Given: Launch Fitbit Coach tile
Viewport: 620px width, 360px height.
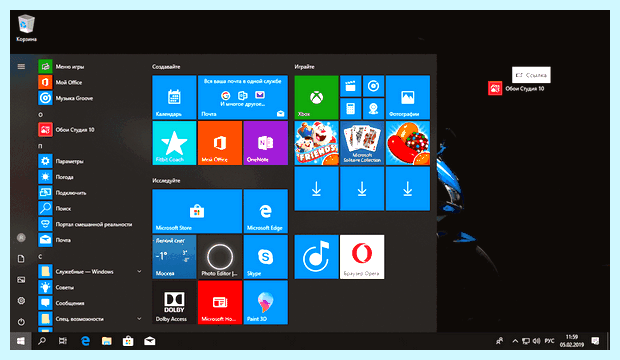Looking at the screenshot, I should [x=174, y=143].
